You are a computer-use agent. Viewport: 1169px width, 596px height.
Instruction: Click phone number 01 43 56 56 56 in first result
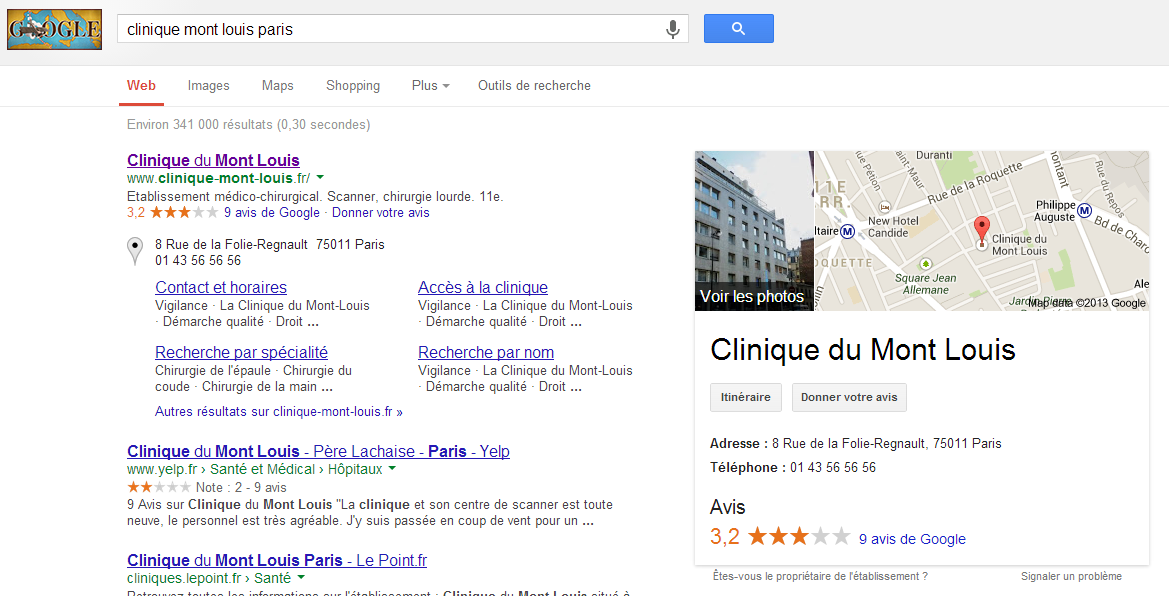click(198, 260)
